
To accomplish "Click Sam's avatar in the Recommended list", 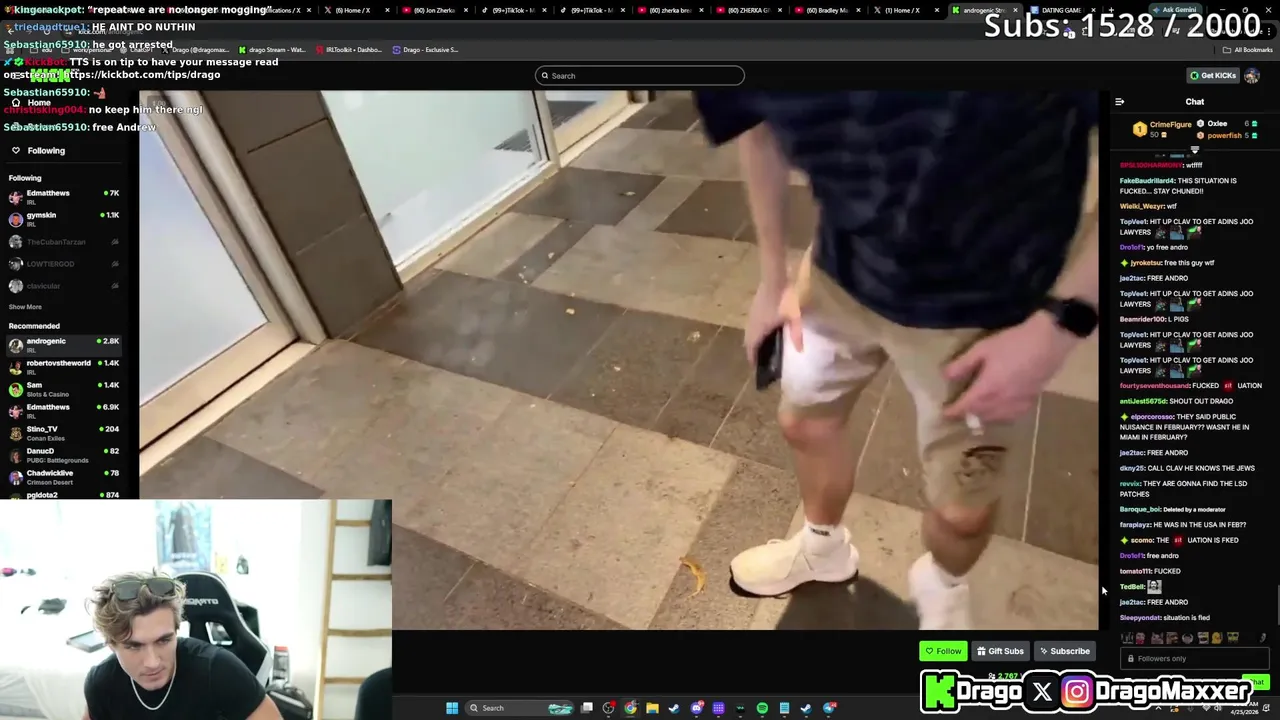I will (x=15, y=389).
